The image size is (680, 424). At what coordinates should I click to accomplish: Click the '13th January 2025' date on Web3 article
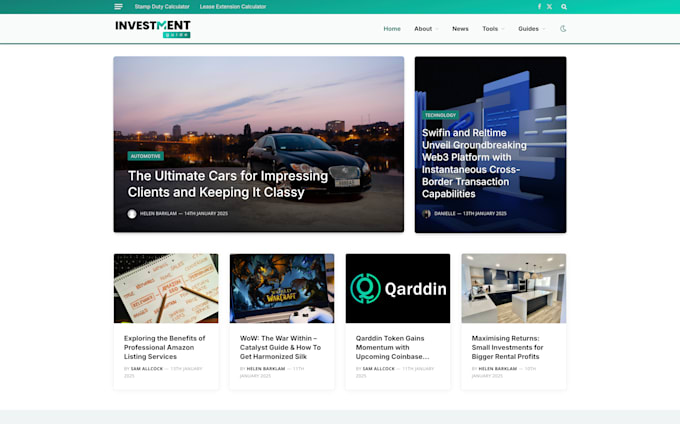pyautogui.click(x=485, y=214)
